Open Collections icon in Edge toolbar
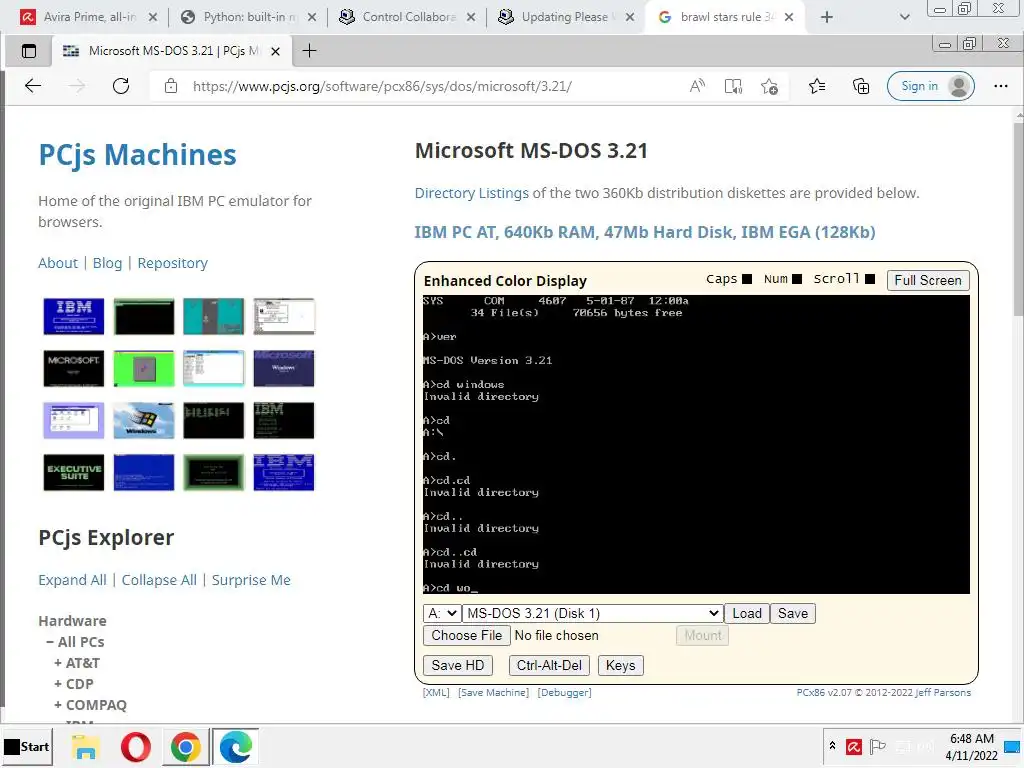This screenshot has height=768, width=1024. click(861, 86)
